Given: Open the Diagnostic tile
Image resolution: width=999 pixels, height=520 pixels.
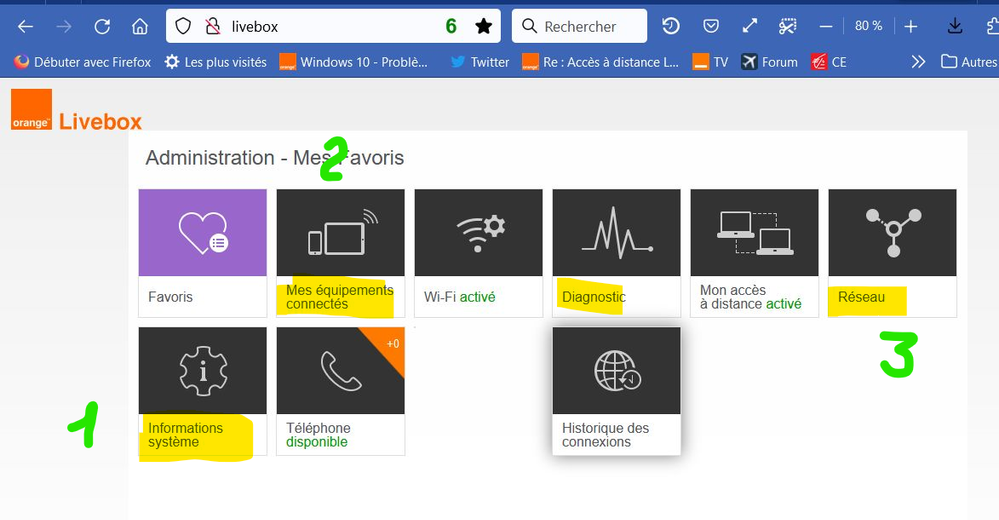Looking at the screenshot, I should (616, 252).
